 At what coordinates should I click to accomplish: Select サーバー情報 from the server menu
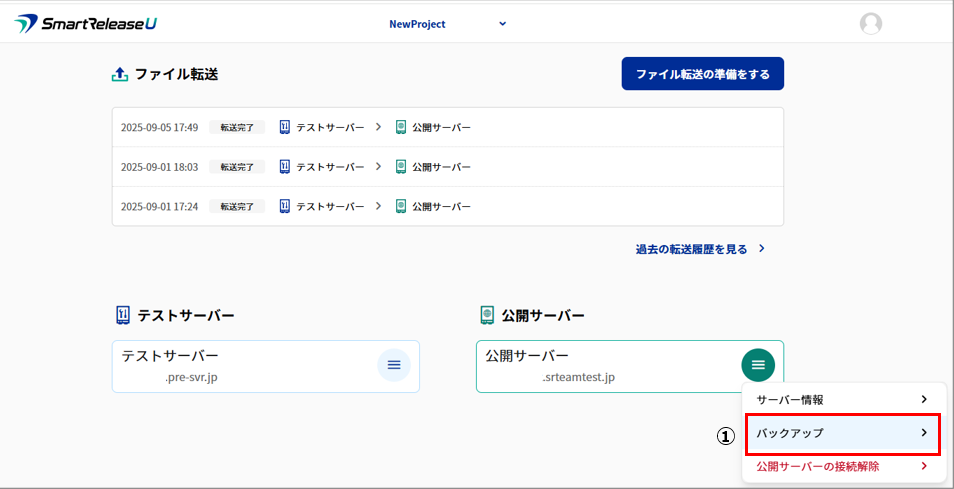[790, 399]
